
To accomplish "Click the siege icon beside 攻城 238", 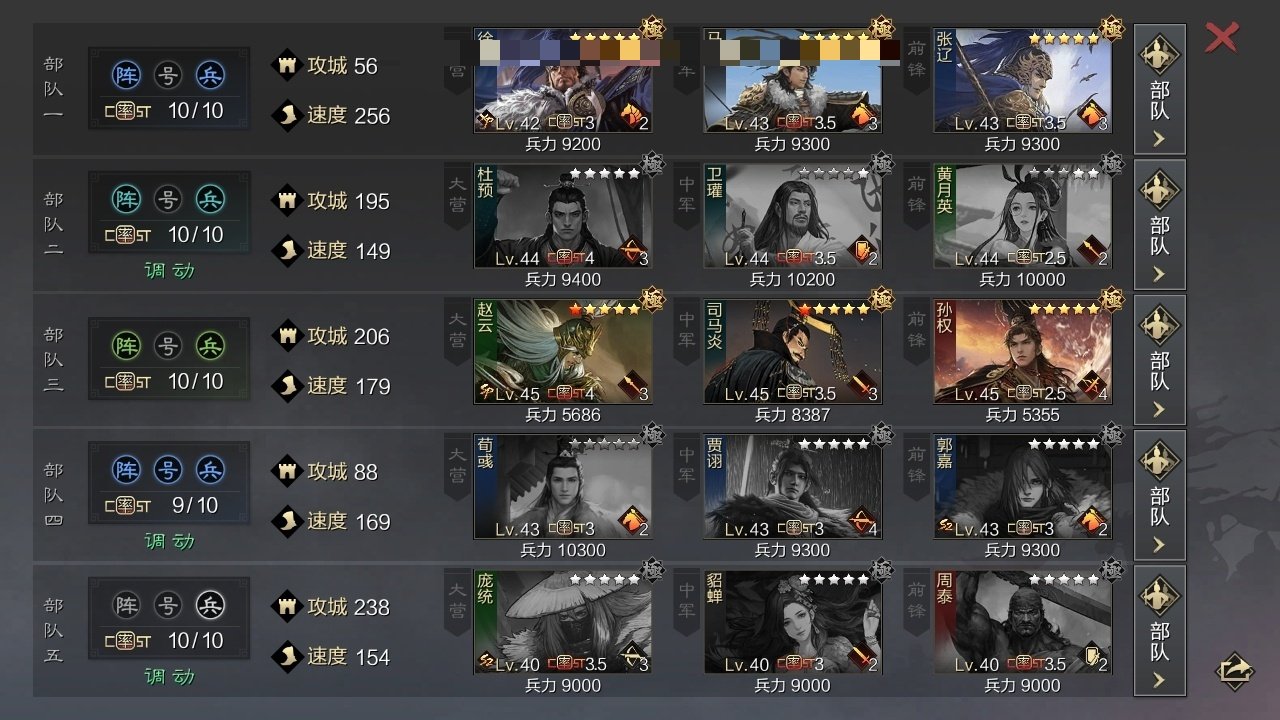I will pyautogui.click(x=288, y=606).
